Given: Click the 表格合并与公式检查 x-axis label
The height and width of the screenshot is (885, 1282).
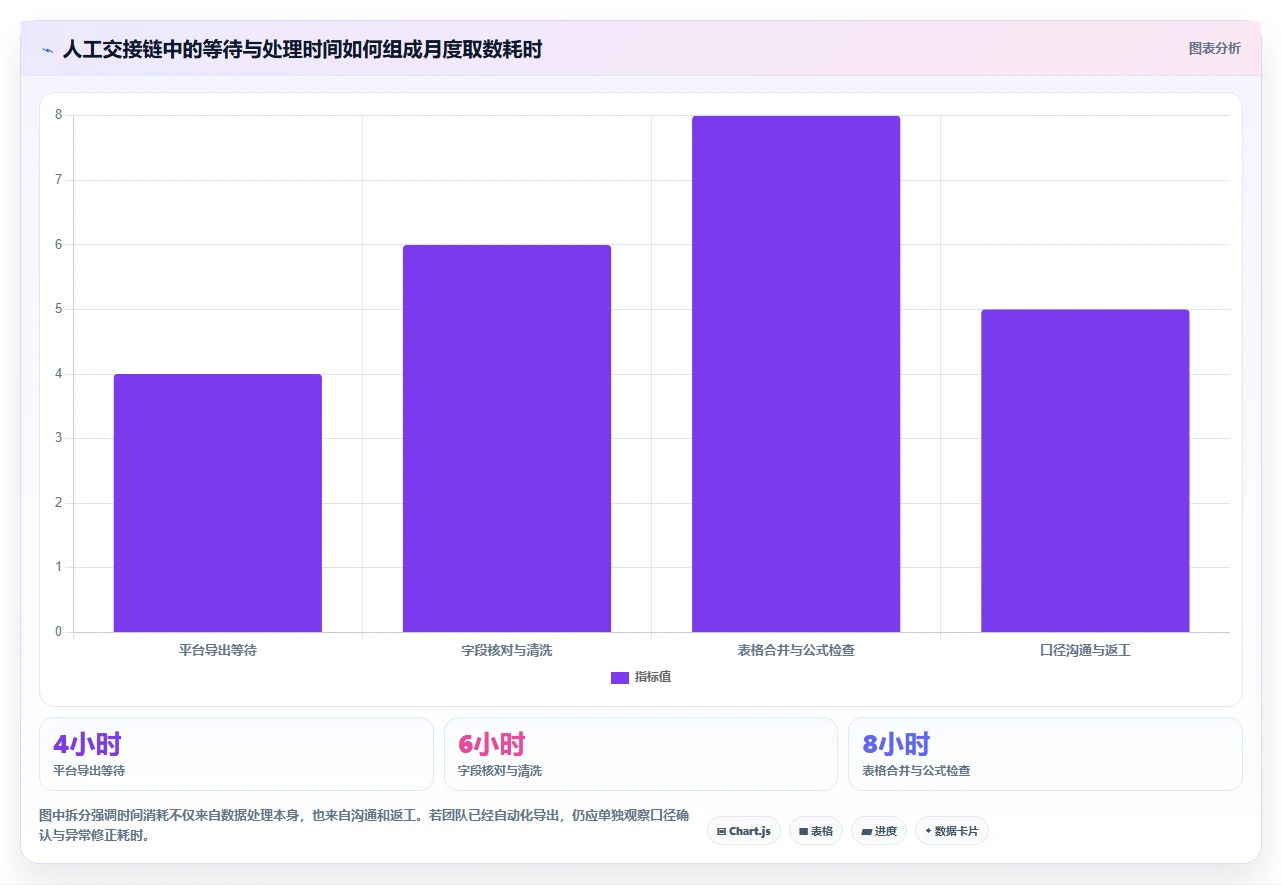Looking at the screenshot, I should 796,650.
